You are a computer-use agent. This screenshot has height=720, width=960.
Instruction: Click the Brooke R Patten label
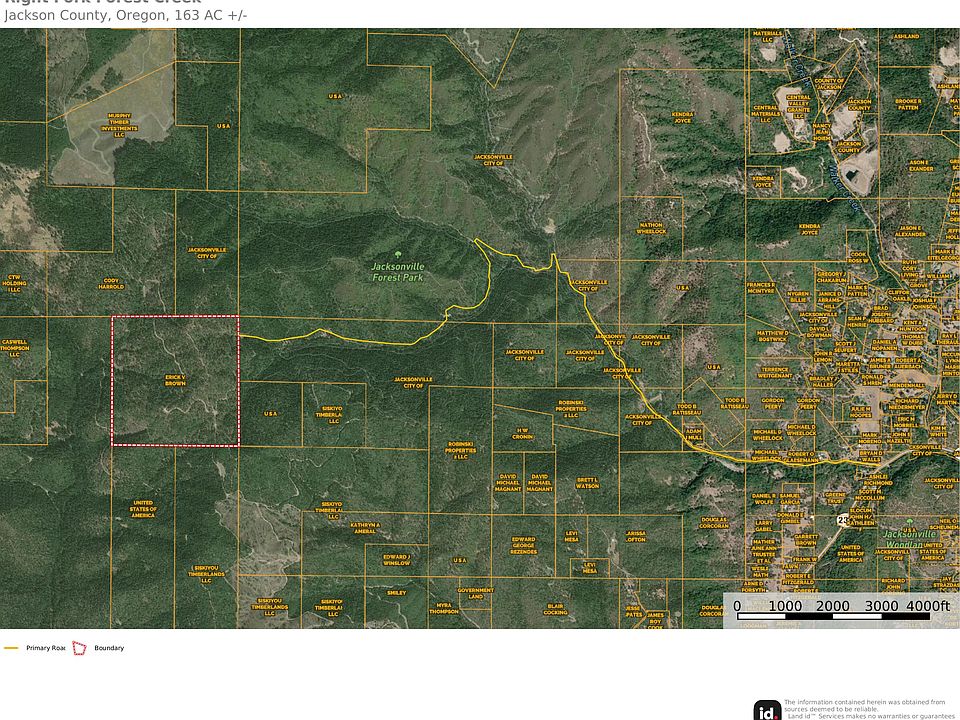click(908, 104)
